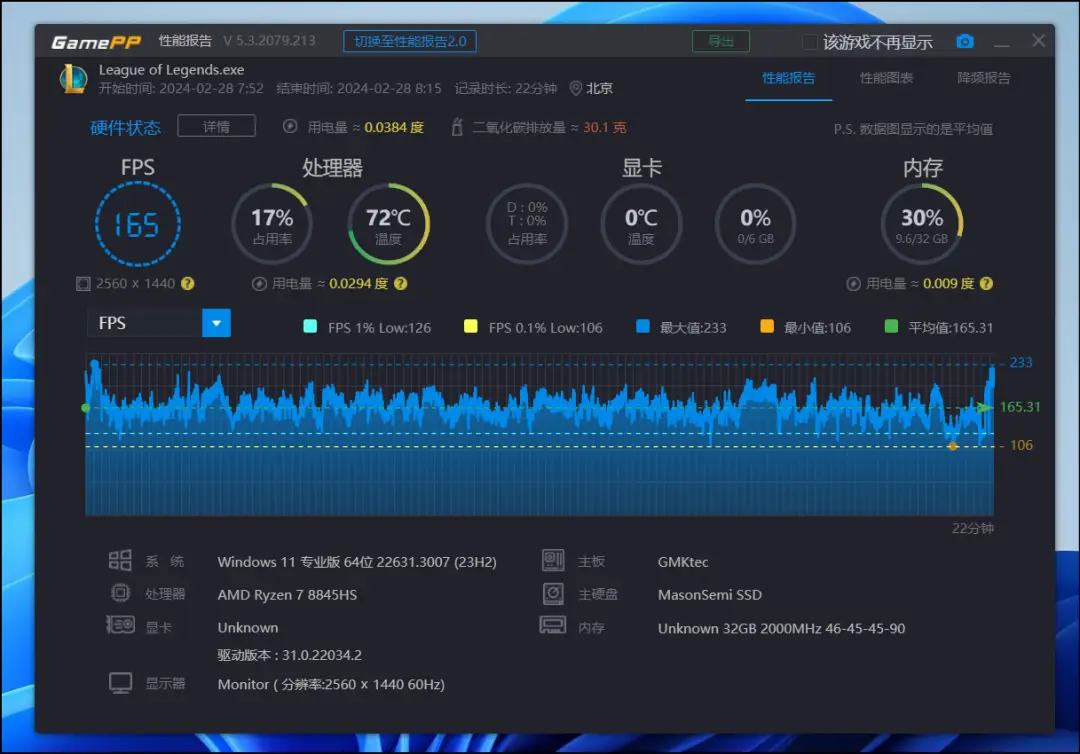Click the 平均值 green legend swatch

coord(891,326)
